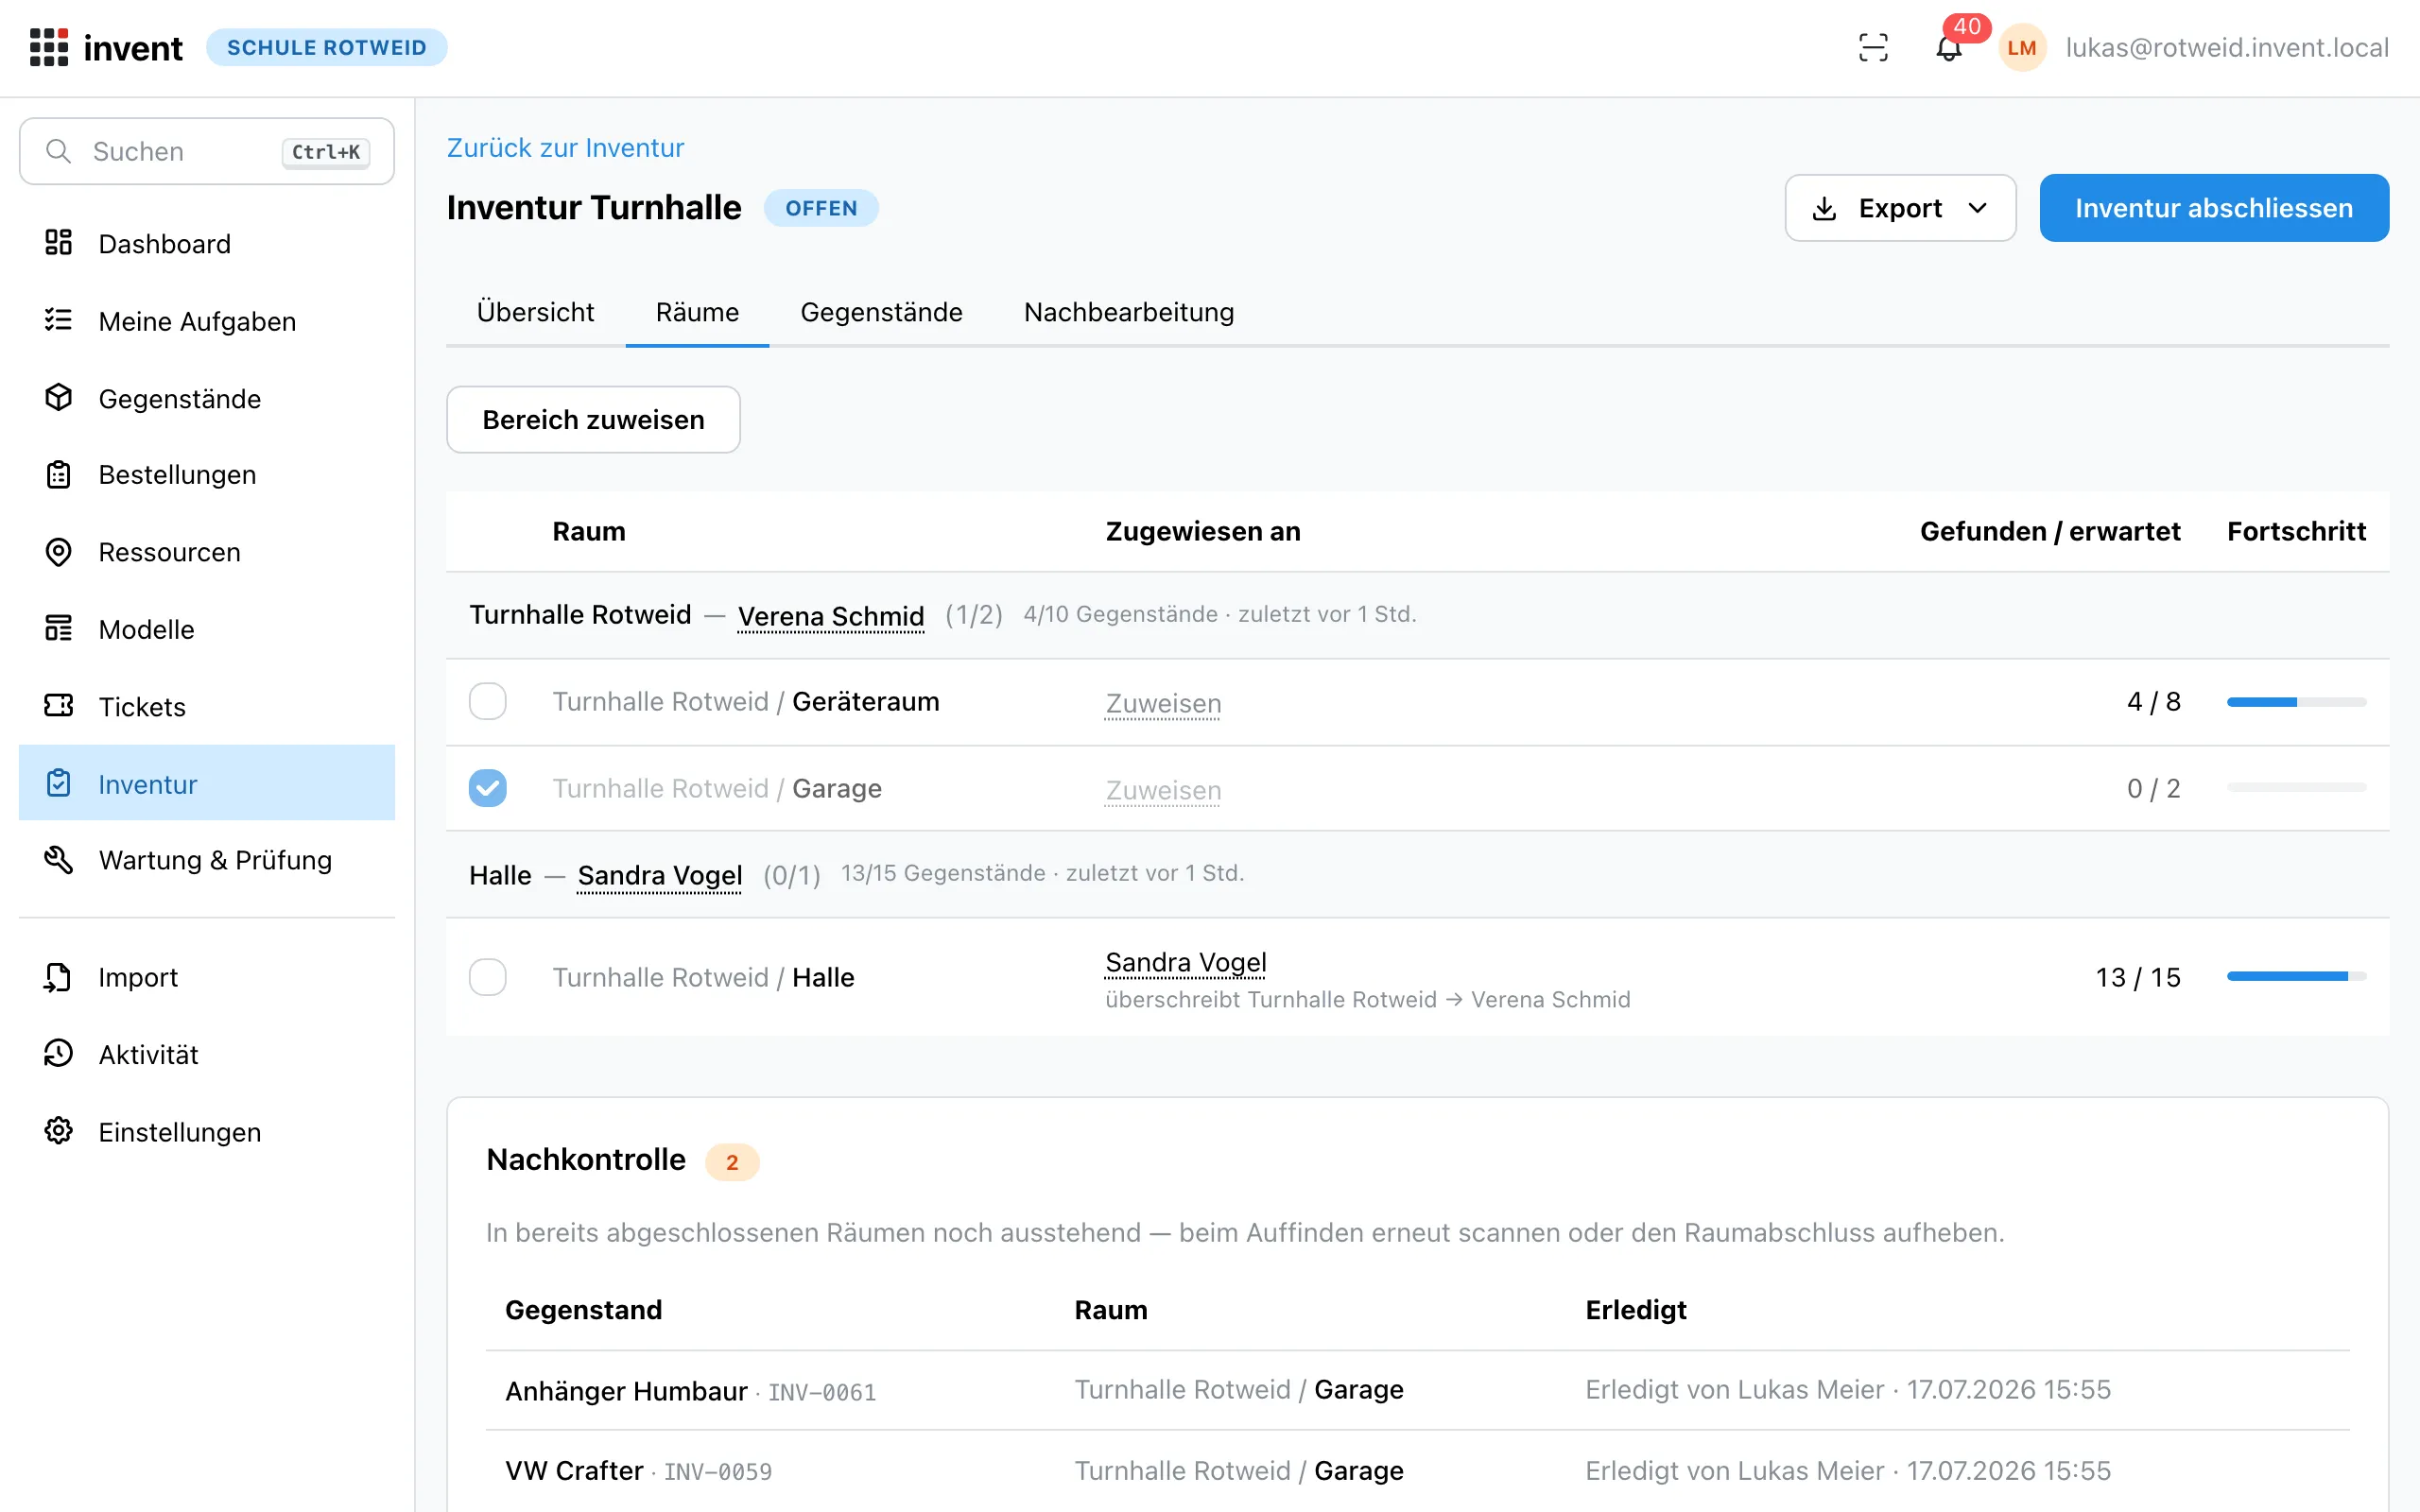Click the SCHULE ROTWEID badge
The image size is (2420, 1512).
327,47
